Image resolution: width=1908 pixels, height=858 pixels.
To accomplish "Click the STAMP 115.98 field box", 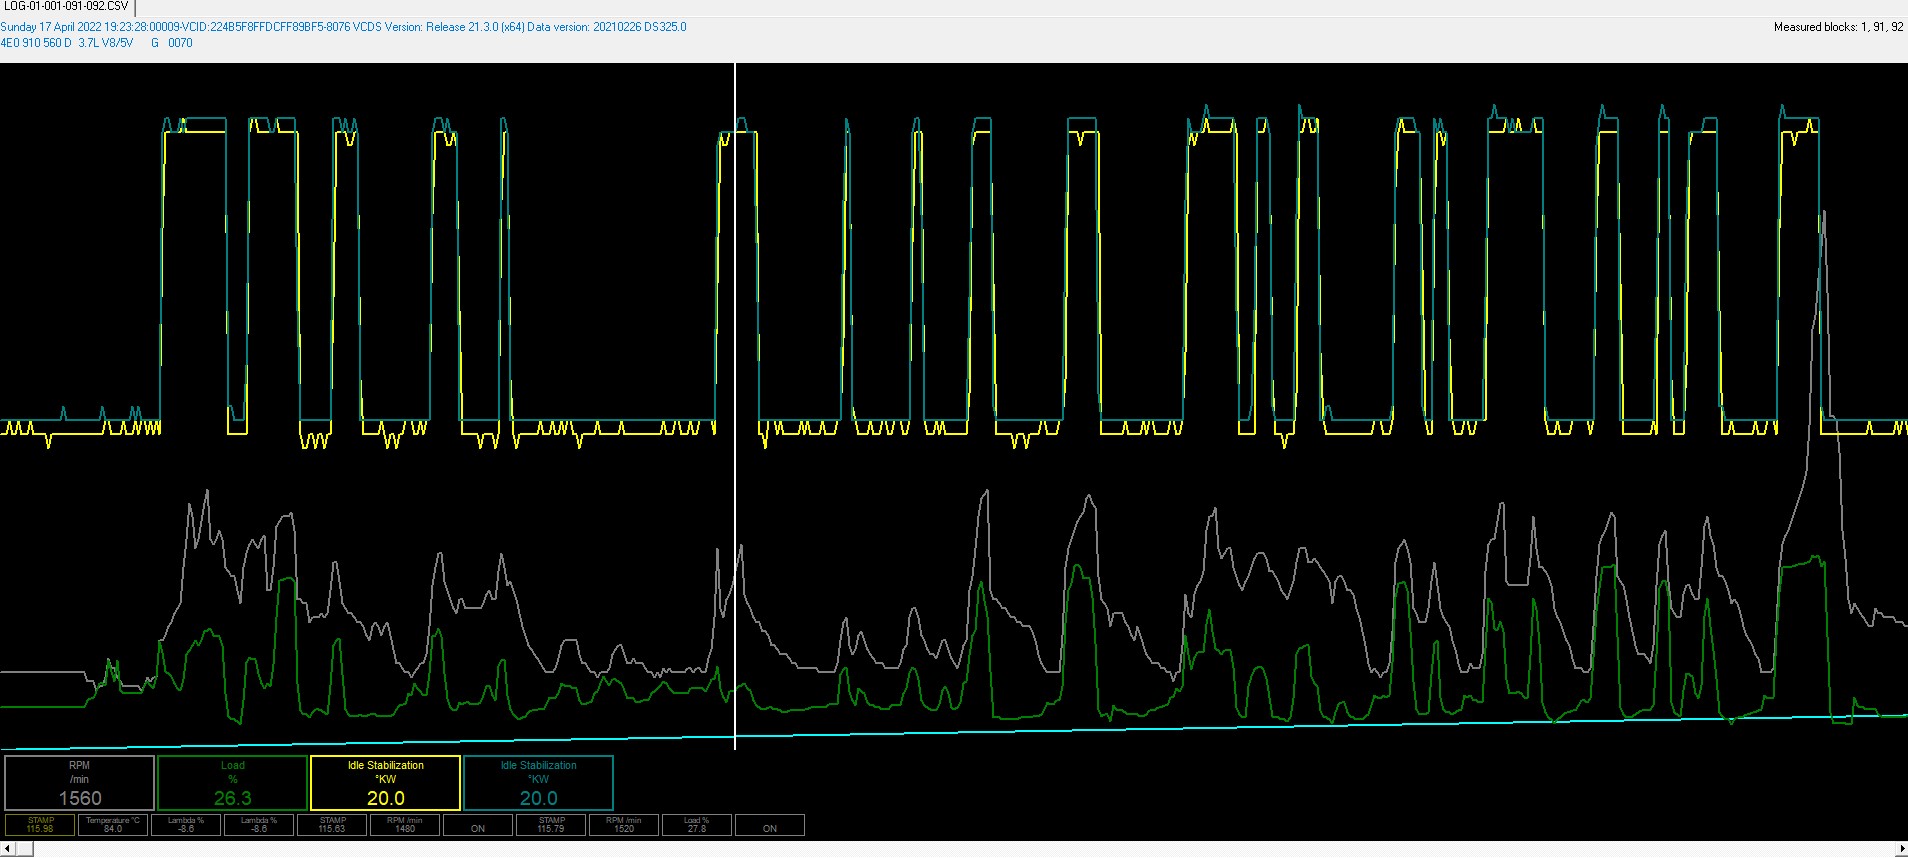I will pos(40,825).
